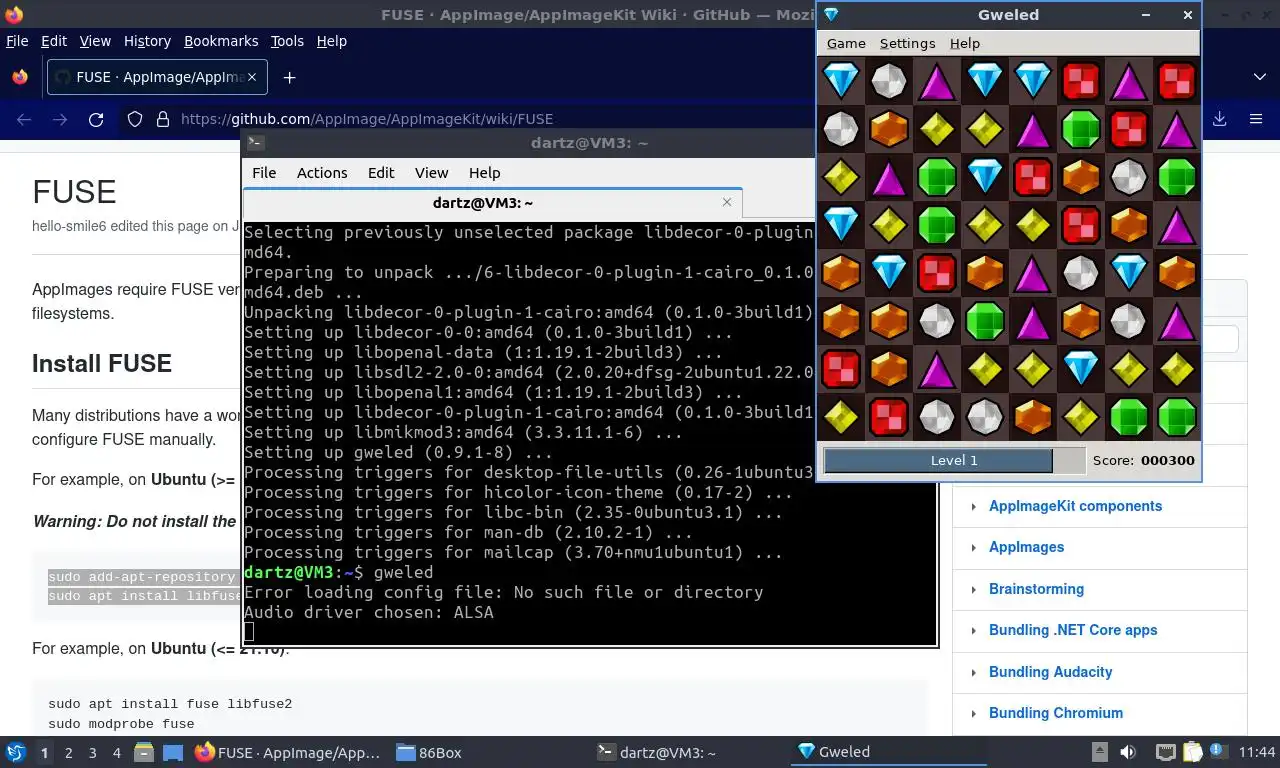Open the taskbar application launcher menu
The height and width of the screenshot is (768, 1280).
tap(16, 752)
